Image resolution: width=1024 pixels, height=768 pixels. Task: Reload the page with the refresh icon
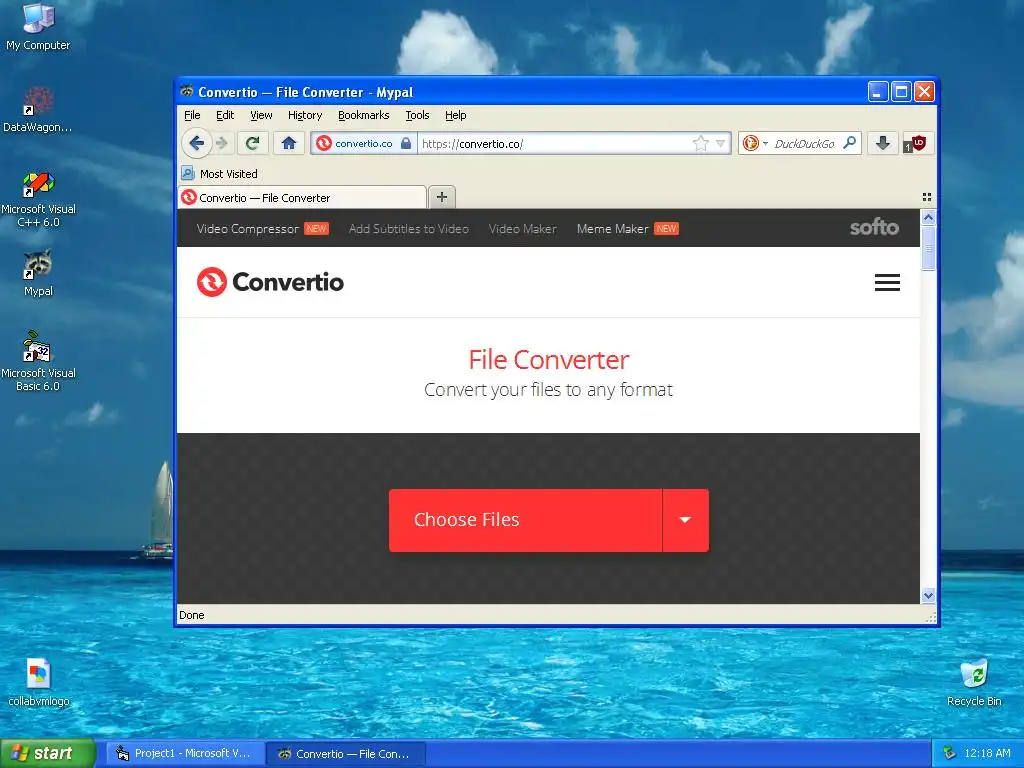[x=252, y=143]
